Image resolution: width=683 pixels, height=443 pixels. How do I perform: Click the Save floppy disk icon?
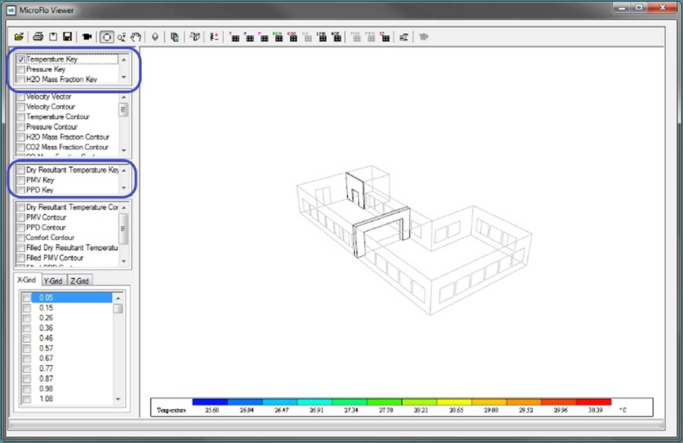coord(67,37)
